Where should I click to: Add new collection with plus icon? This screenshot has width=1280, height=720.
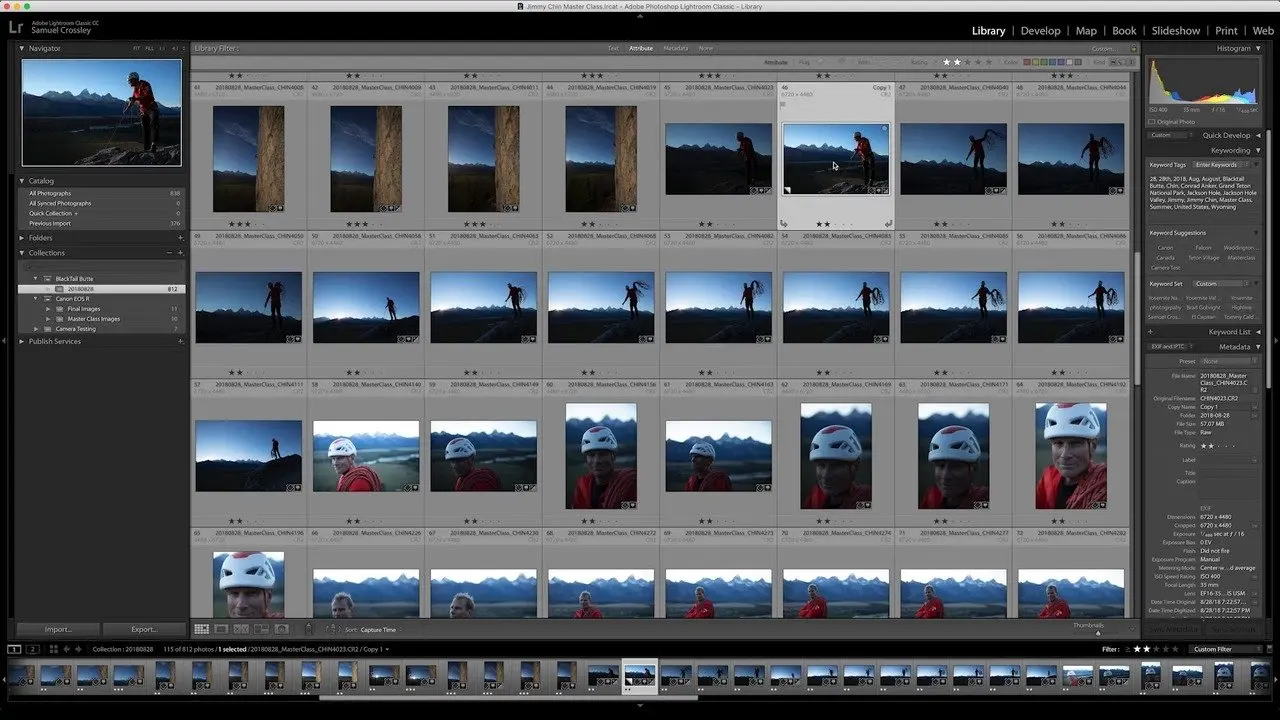click(x=181, y=253)
